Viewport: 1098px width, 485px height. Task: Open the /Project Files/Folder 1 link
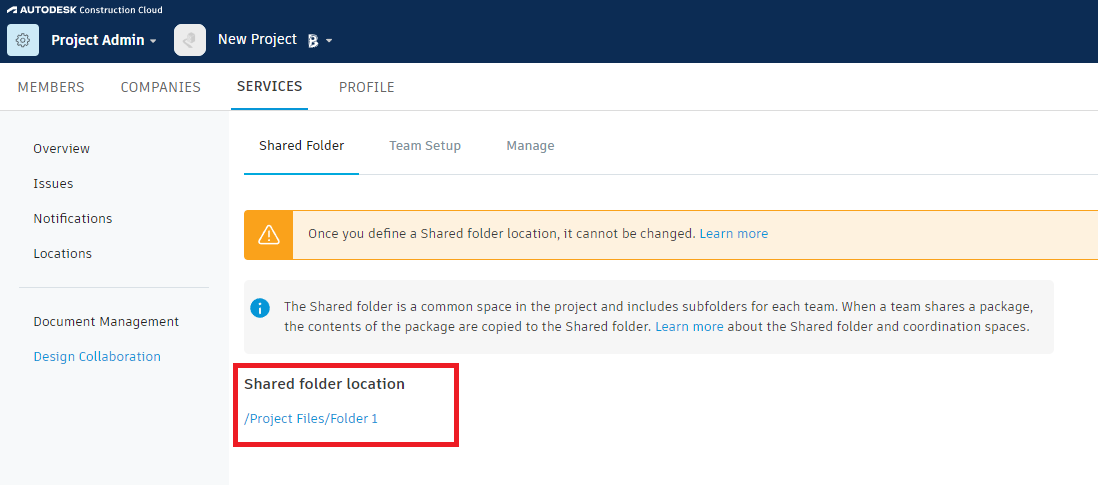click(x=311, y=419)
